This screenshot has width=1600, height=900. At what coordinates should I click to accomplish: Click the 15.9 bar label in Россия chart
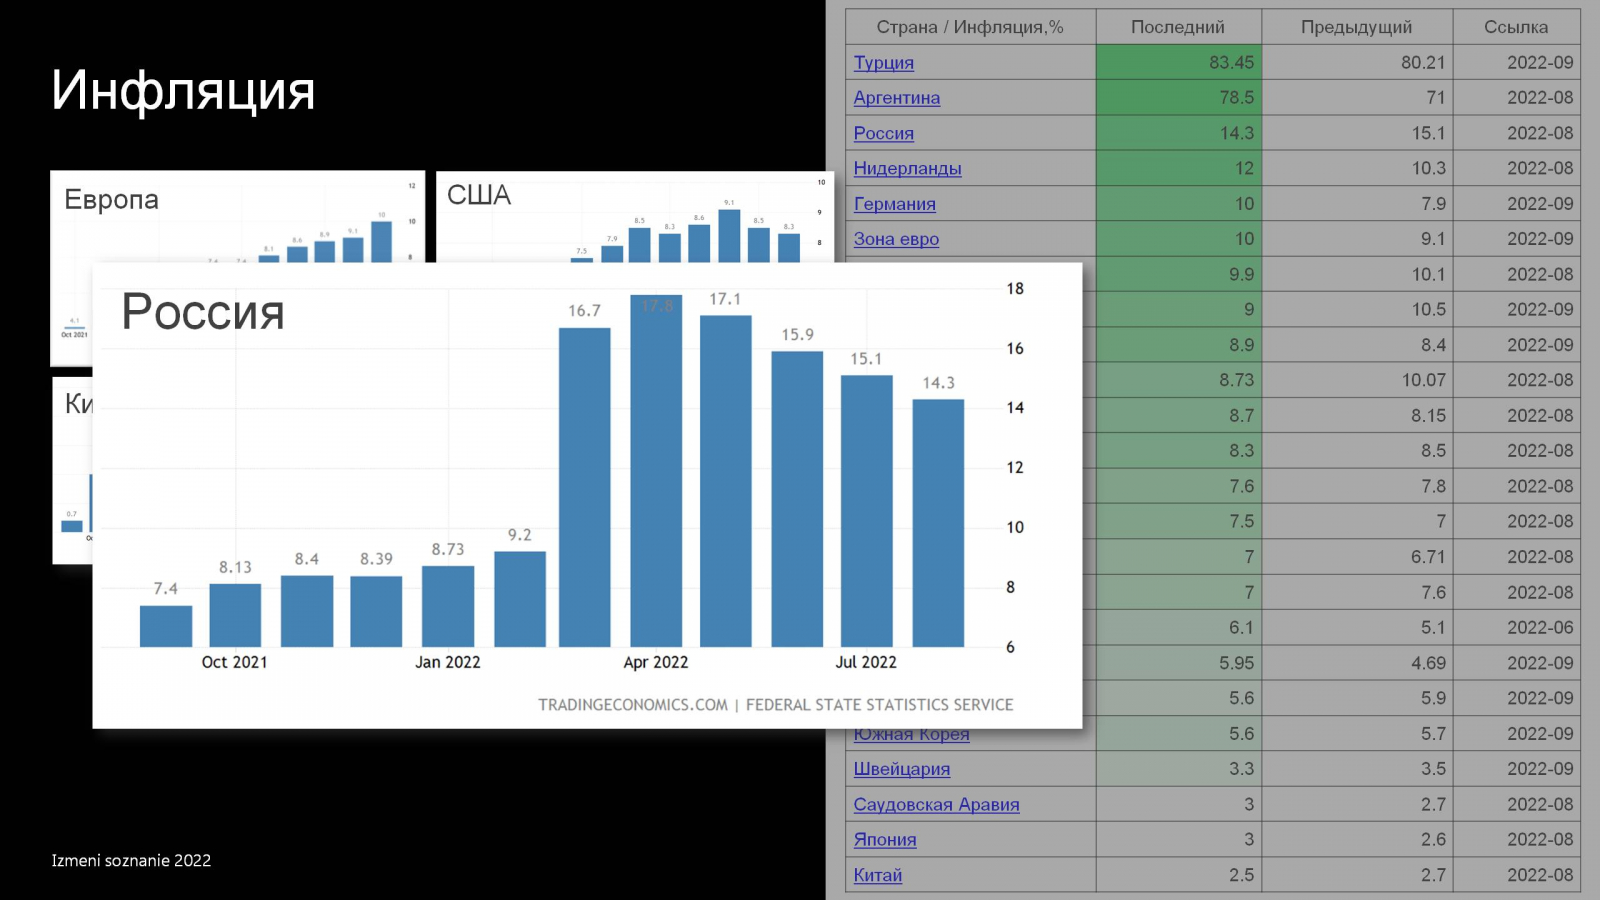click(x=797, y=335)
